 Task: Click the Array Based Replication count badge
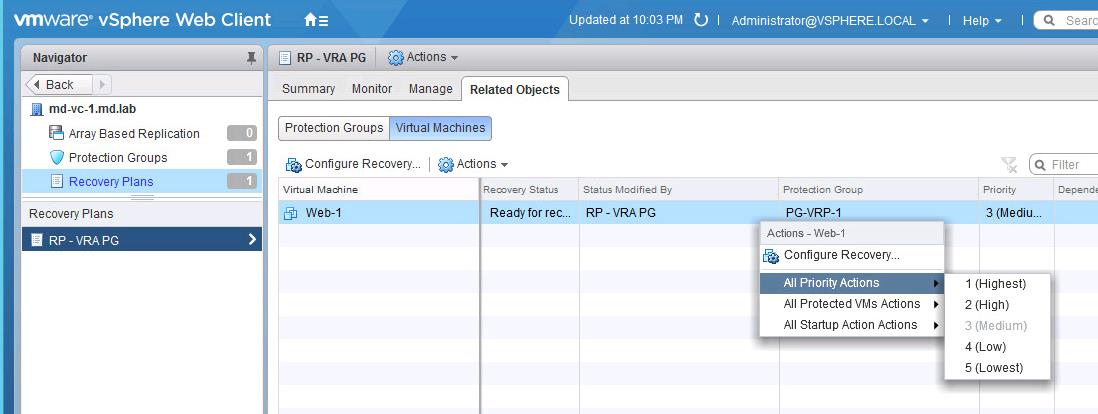tap(242, 133)
